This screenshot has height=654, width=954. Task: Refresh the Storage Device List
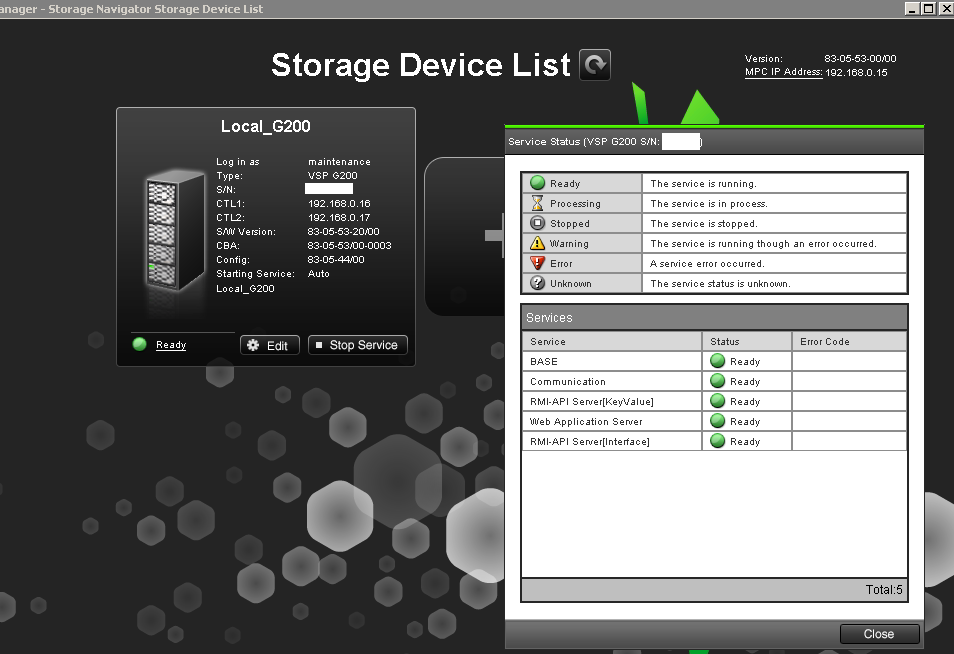coord(594,64)
